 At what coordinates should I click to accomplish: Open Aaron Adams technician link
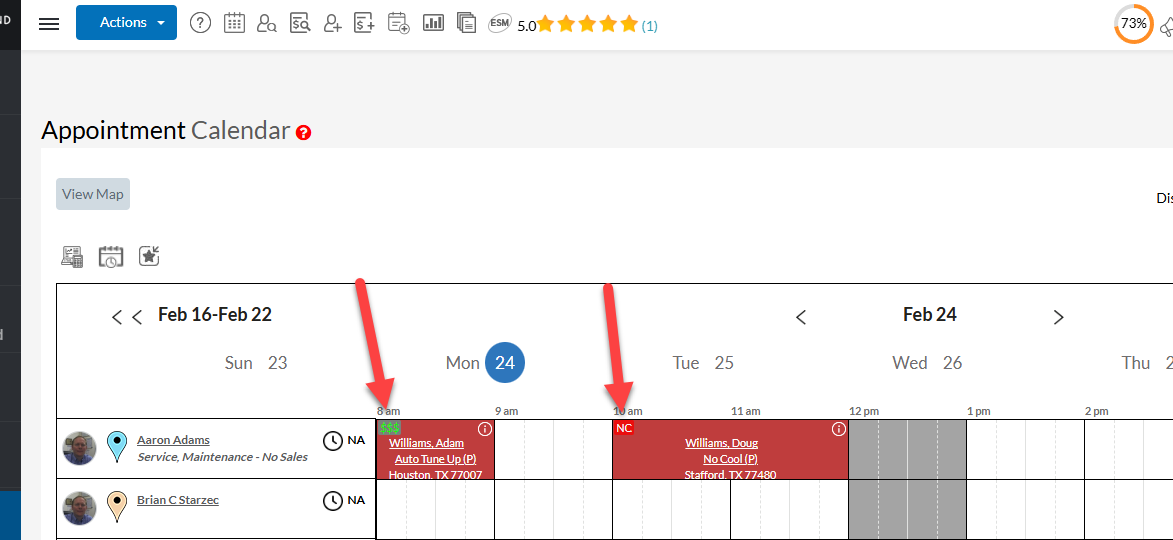[173, 440]
